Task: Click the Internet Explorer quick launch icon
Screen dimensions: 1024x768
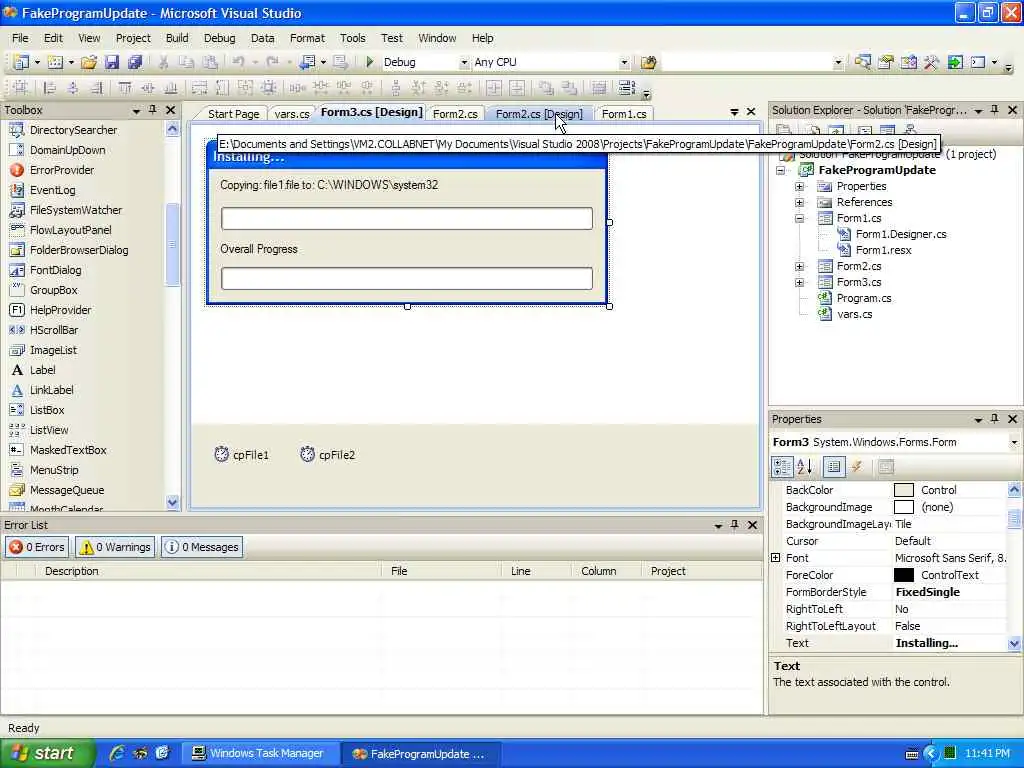Action: pyautogui.click(x=117, y=753)
